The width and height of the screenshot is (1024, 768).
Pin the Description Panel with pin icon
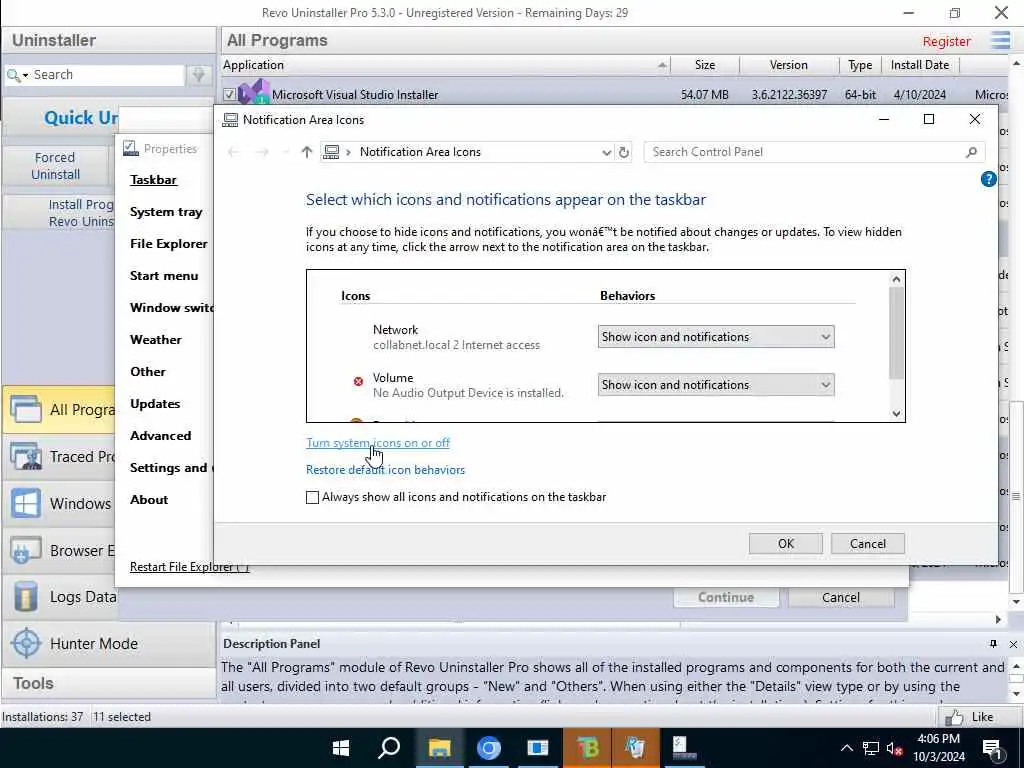993,644
